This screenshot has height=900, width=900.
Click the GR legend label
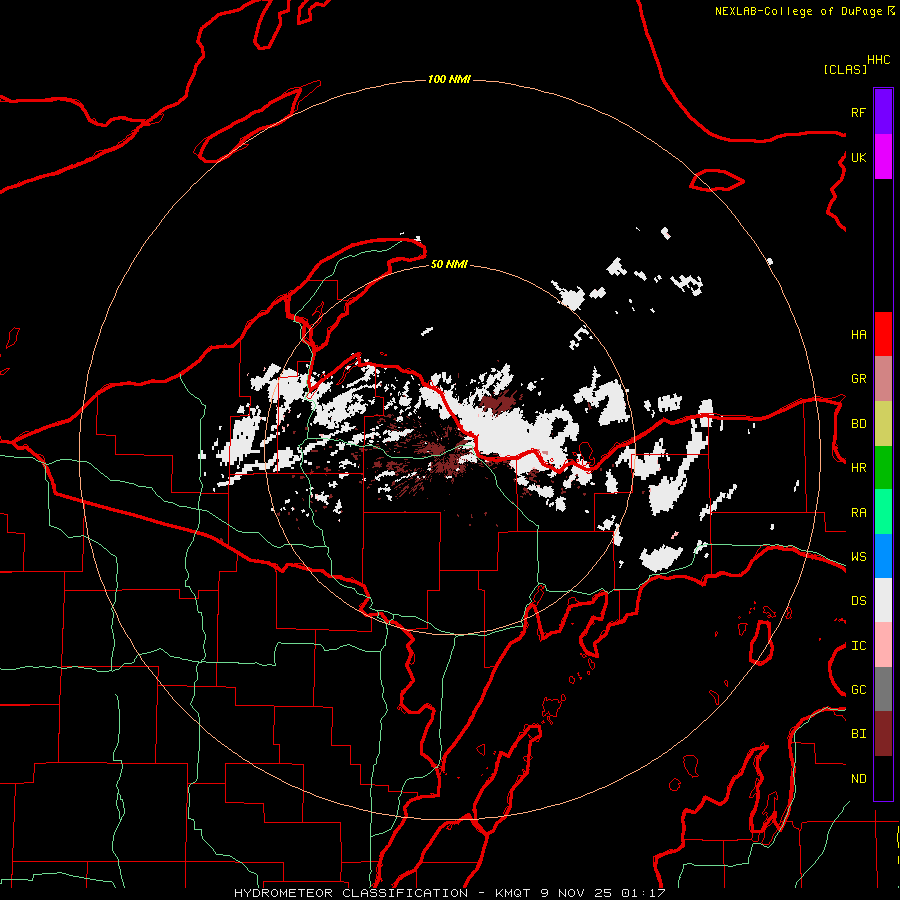(x=858, y=379)
